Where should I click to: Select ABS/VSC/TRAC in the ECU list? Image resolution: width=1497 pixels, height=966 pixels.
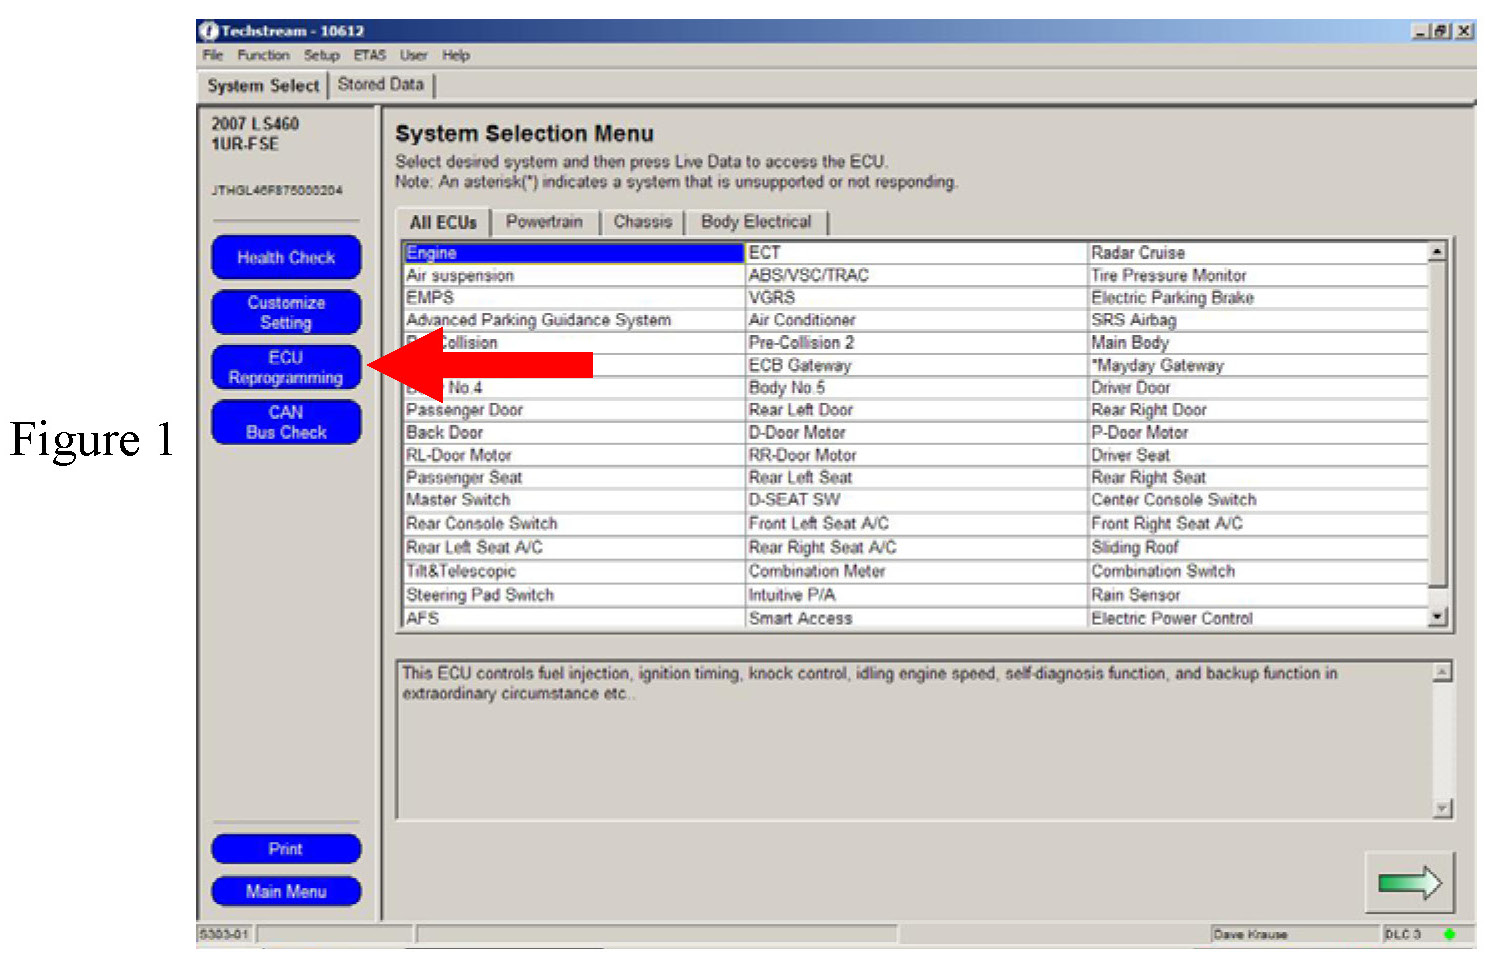pos(808,276)
